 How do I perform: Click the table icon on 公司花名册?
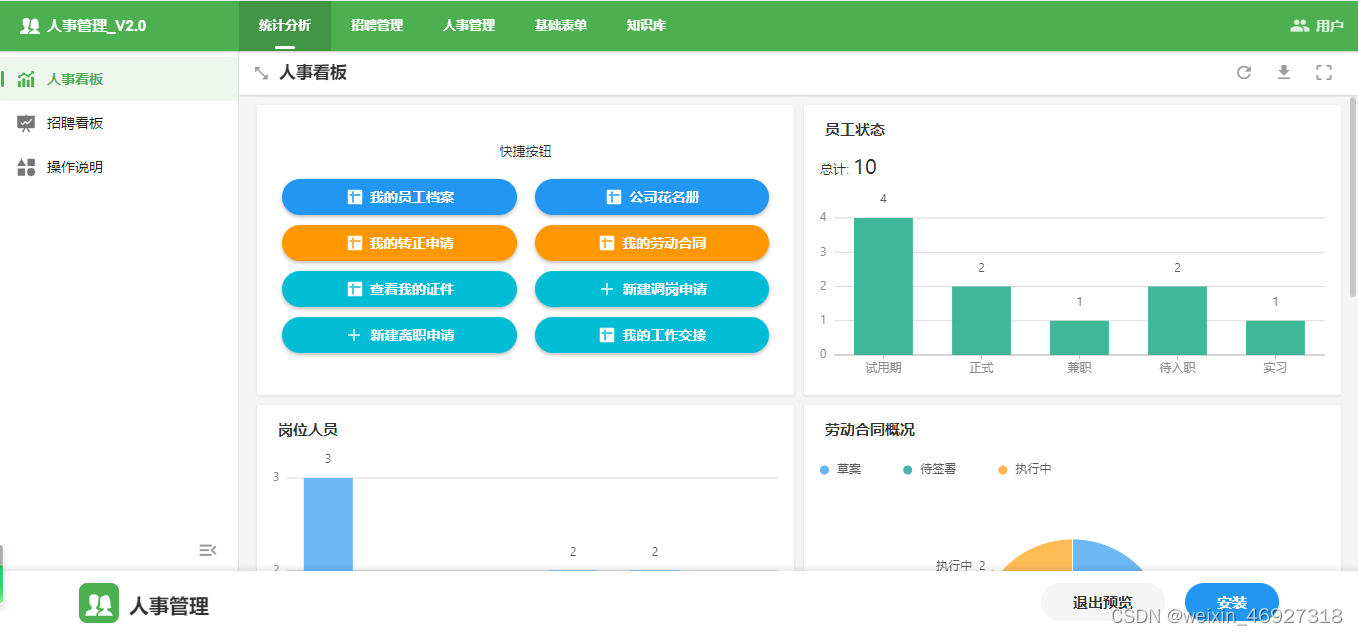pyautogui.click(x=614, y=197)
